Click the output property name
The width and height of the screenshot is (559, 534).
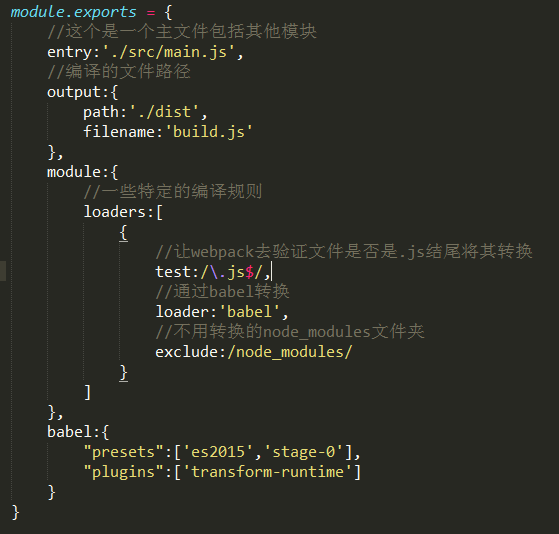(74, 92)
